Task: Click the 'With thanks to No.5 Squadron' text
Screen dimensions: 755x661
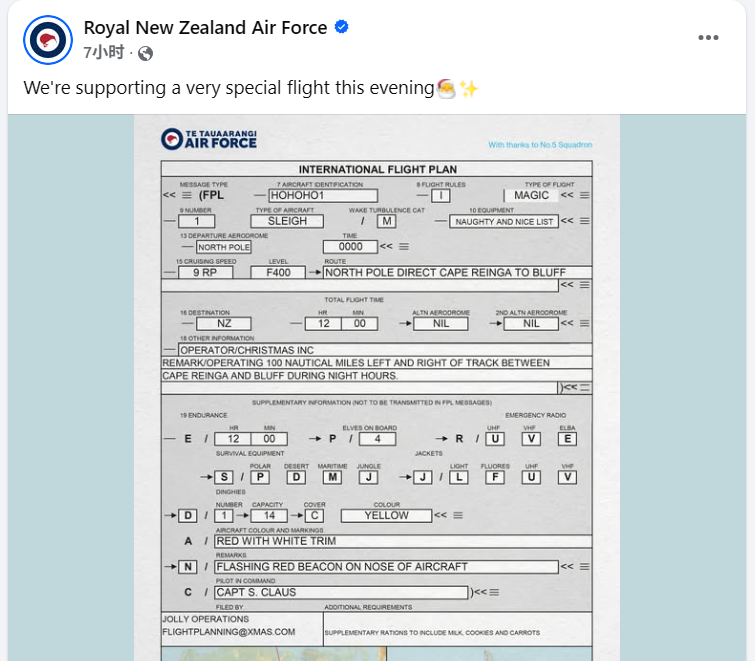Action: tap(540, 145)
